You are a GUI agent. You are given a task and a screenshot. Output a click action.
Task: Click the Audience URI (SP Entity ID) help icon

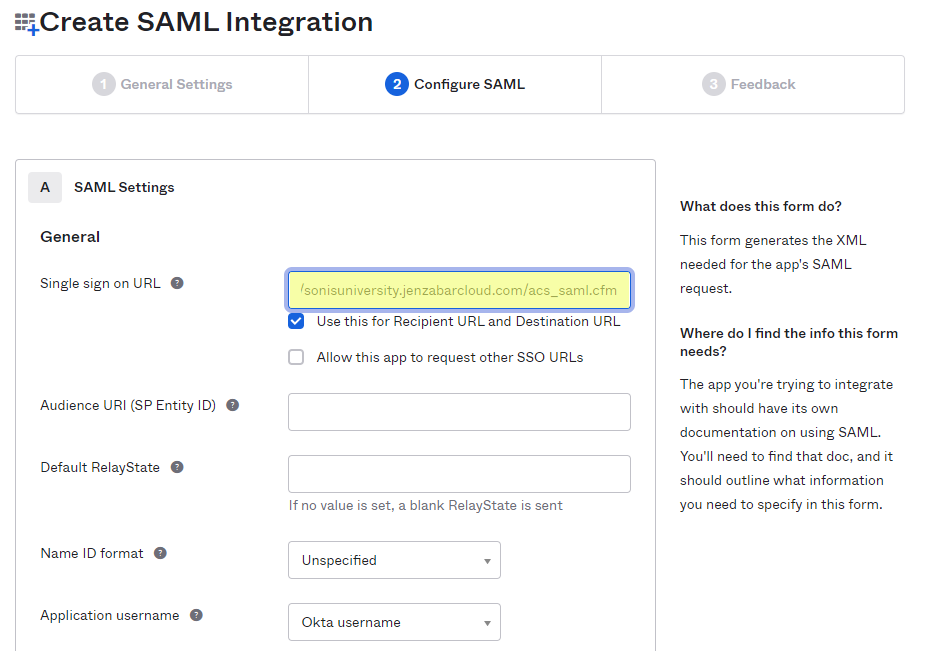233,405
